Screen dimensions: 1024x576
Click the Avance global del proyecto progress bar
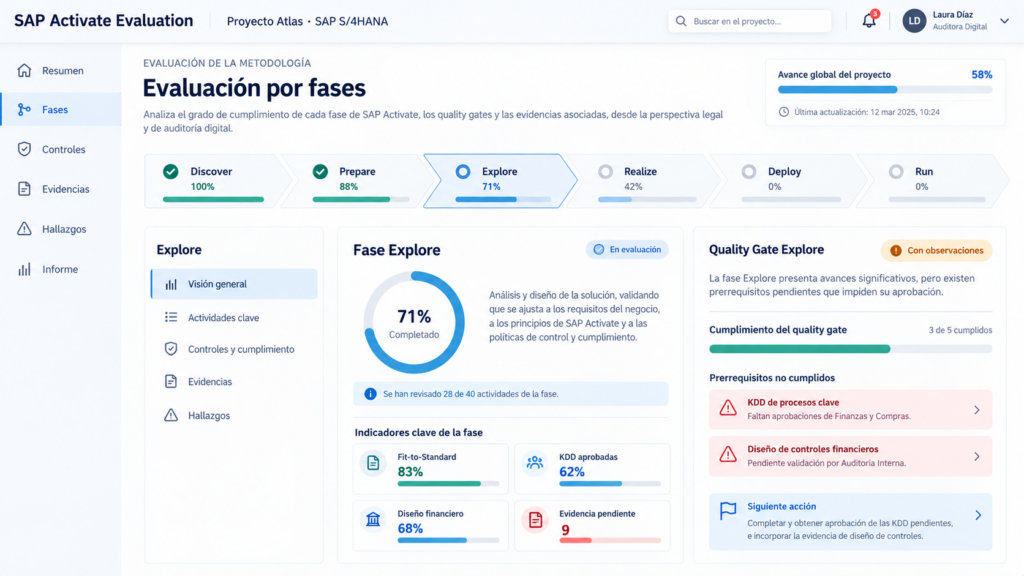(x=885, y=89)
